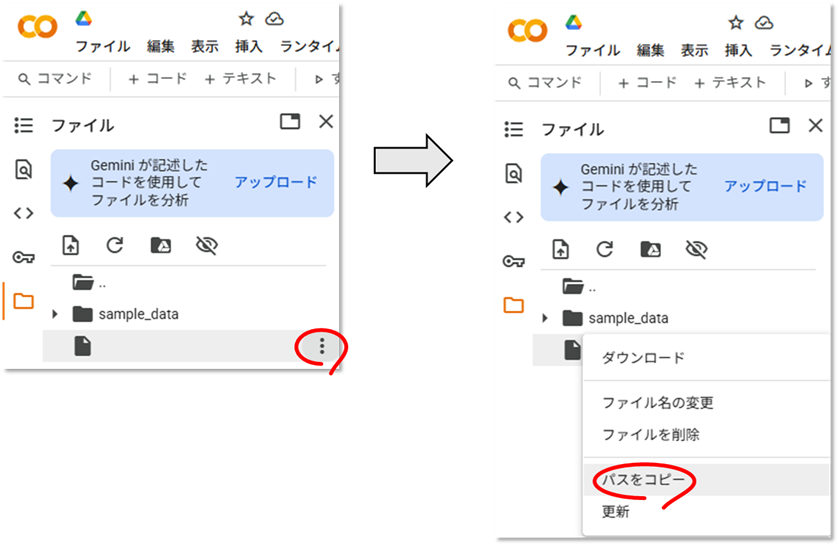The height and width of the screenshot is (546, 839).
Task: Click アップロード link in left Gemini banner
Action: (x=276, y=182)
